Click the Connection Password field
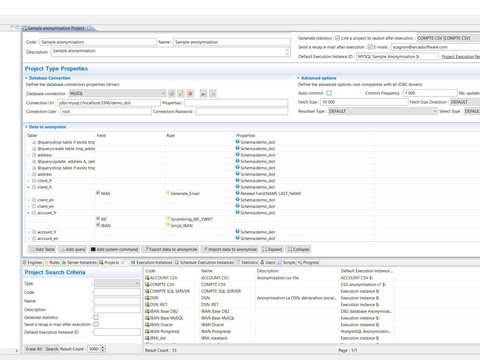This screenshot has width=480, height=360. (242, 111)
